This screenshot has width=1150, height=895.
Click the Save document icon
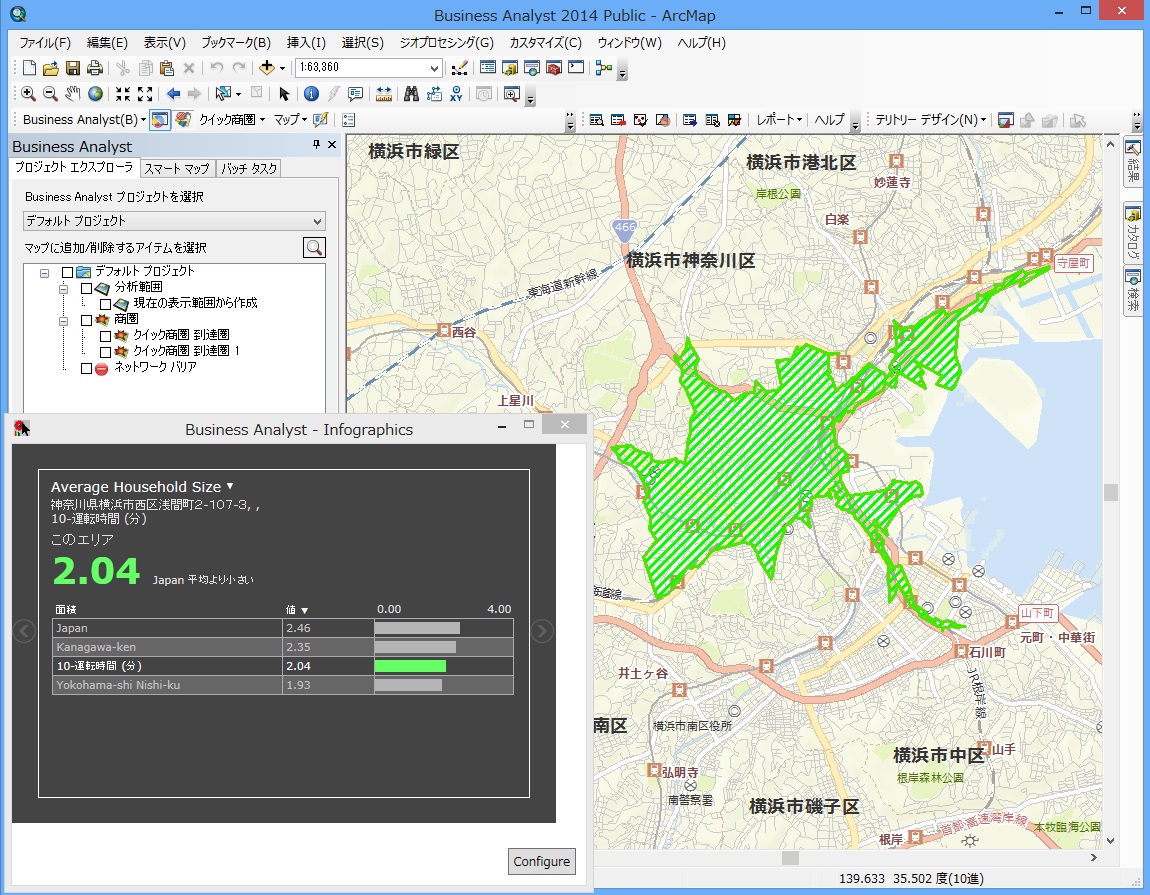click(x=73, y=68)
